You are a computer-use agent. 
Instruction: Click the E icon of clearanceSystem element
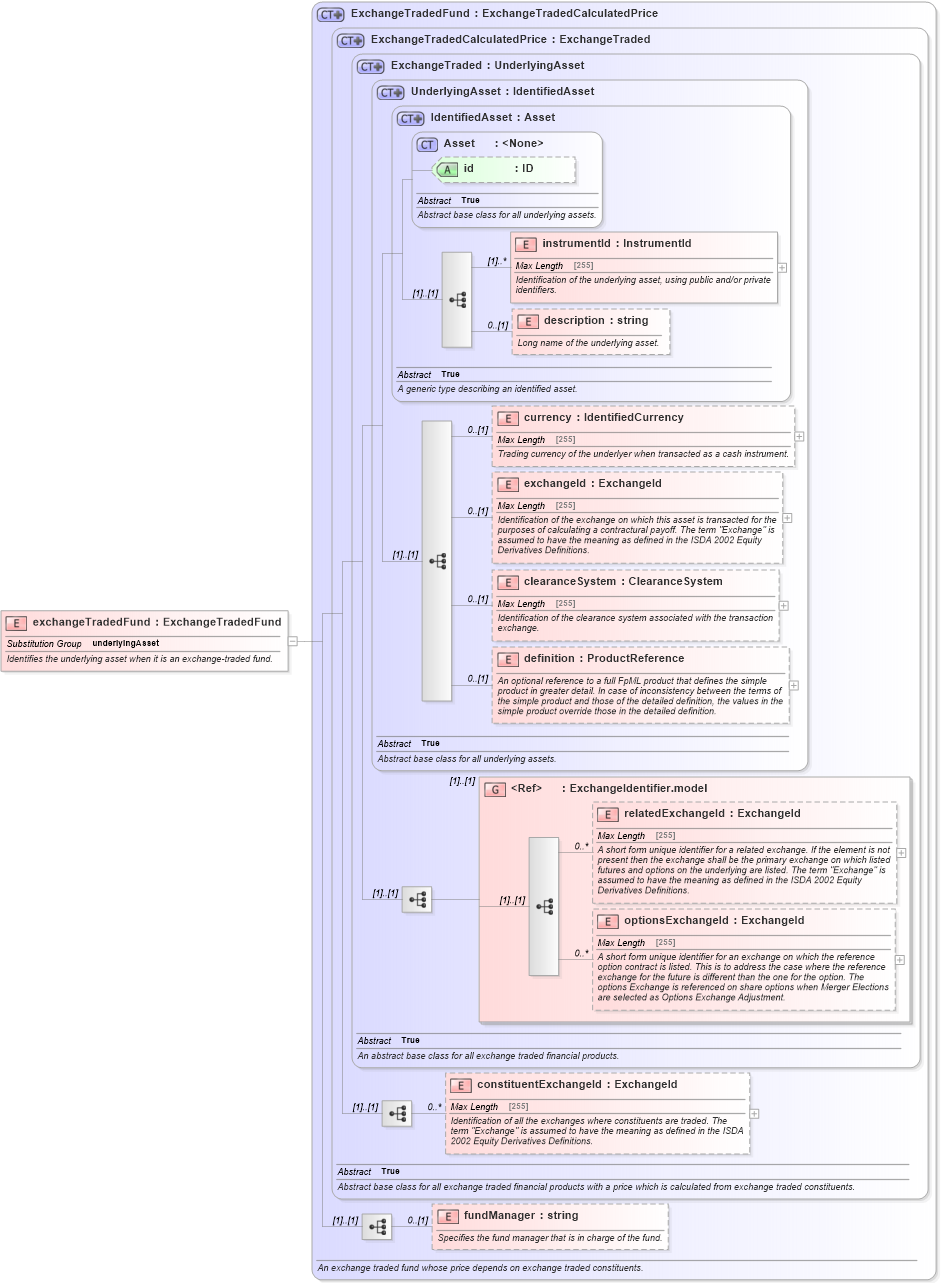(509, 583)
